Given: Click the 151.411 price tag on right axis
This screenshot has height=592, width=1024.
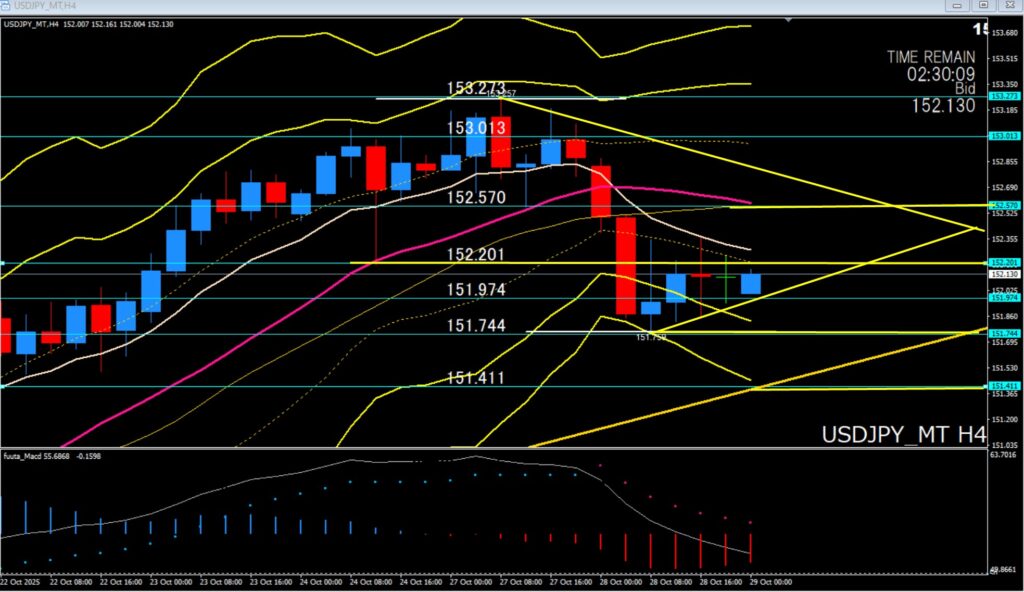Looking at the screenshot, I should 1002,386.
